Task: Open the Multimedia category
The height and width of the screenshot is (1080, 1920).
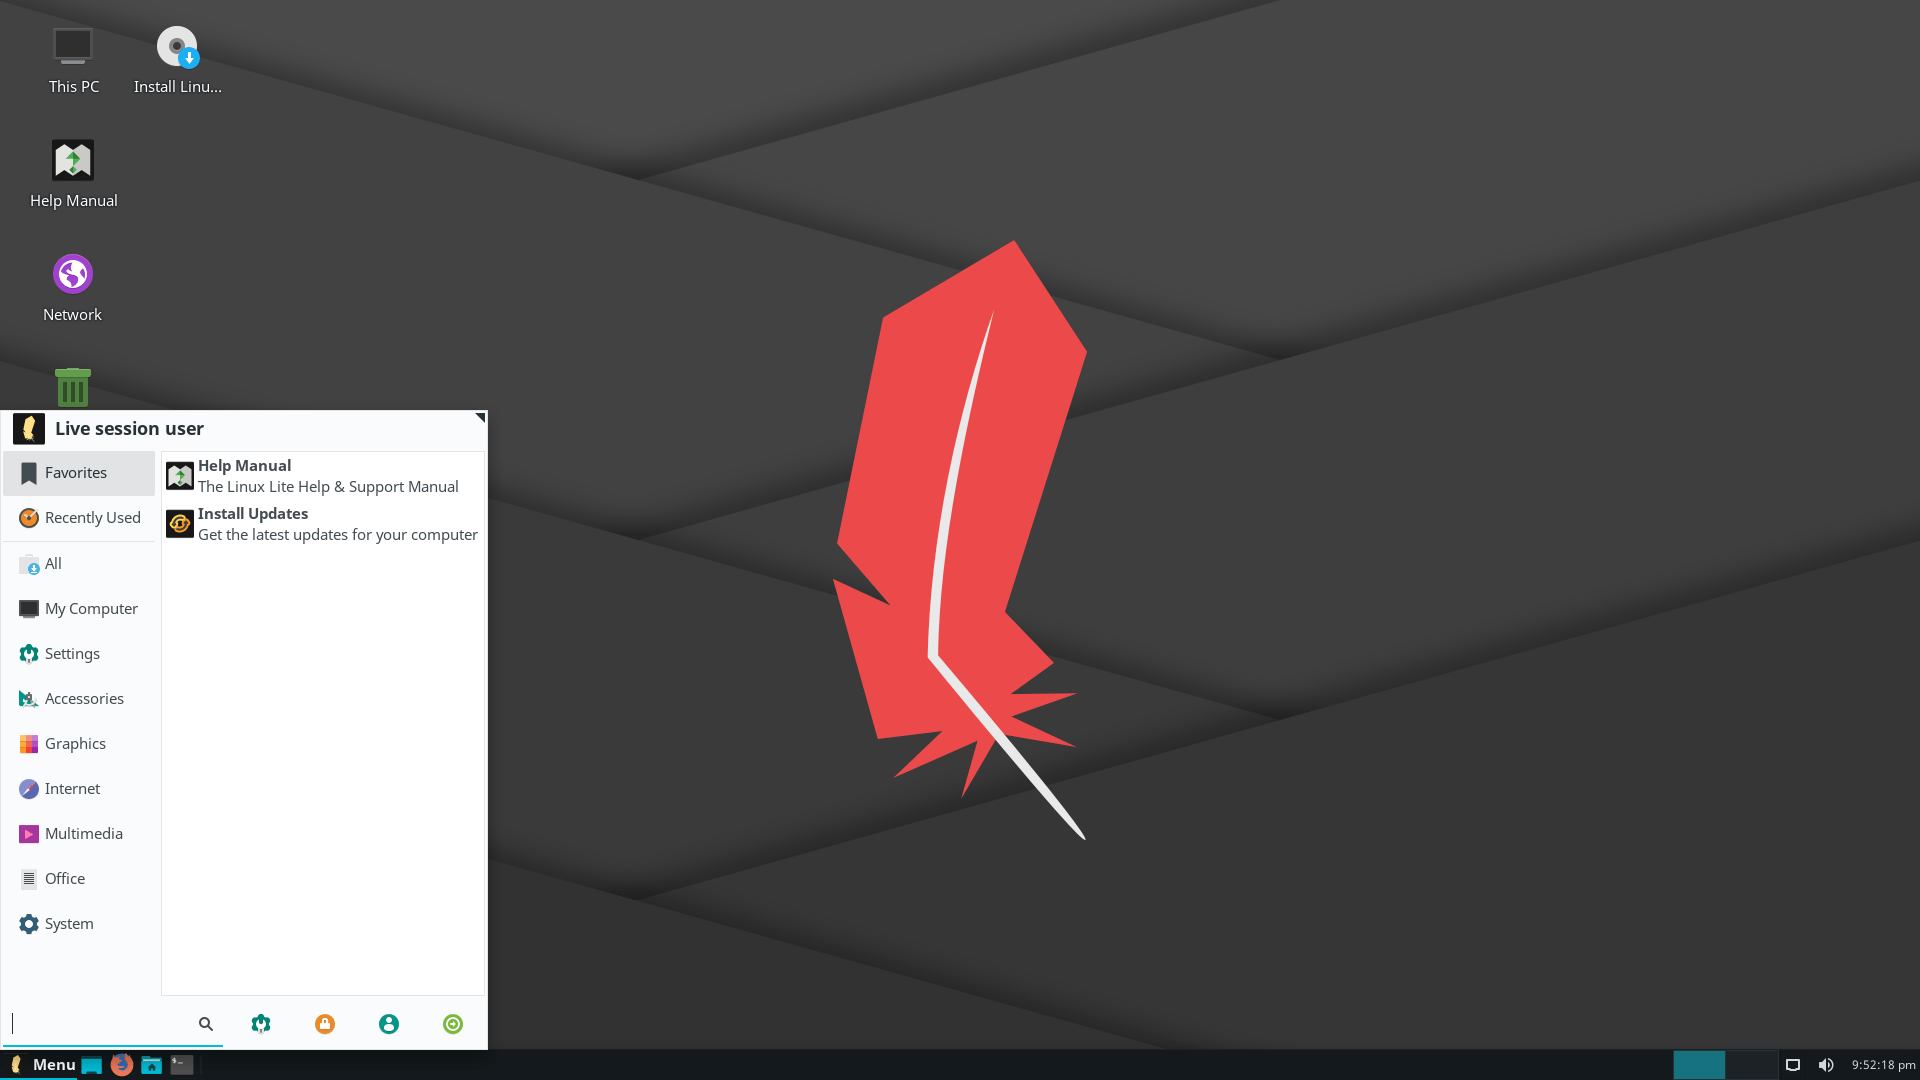Action: (x=79, y=834)
